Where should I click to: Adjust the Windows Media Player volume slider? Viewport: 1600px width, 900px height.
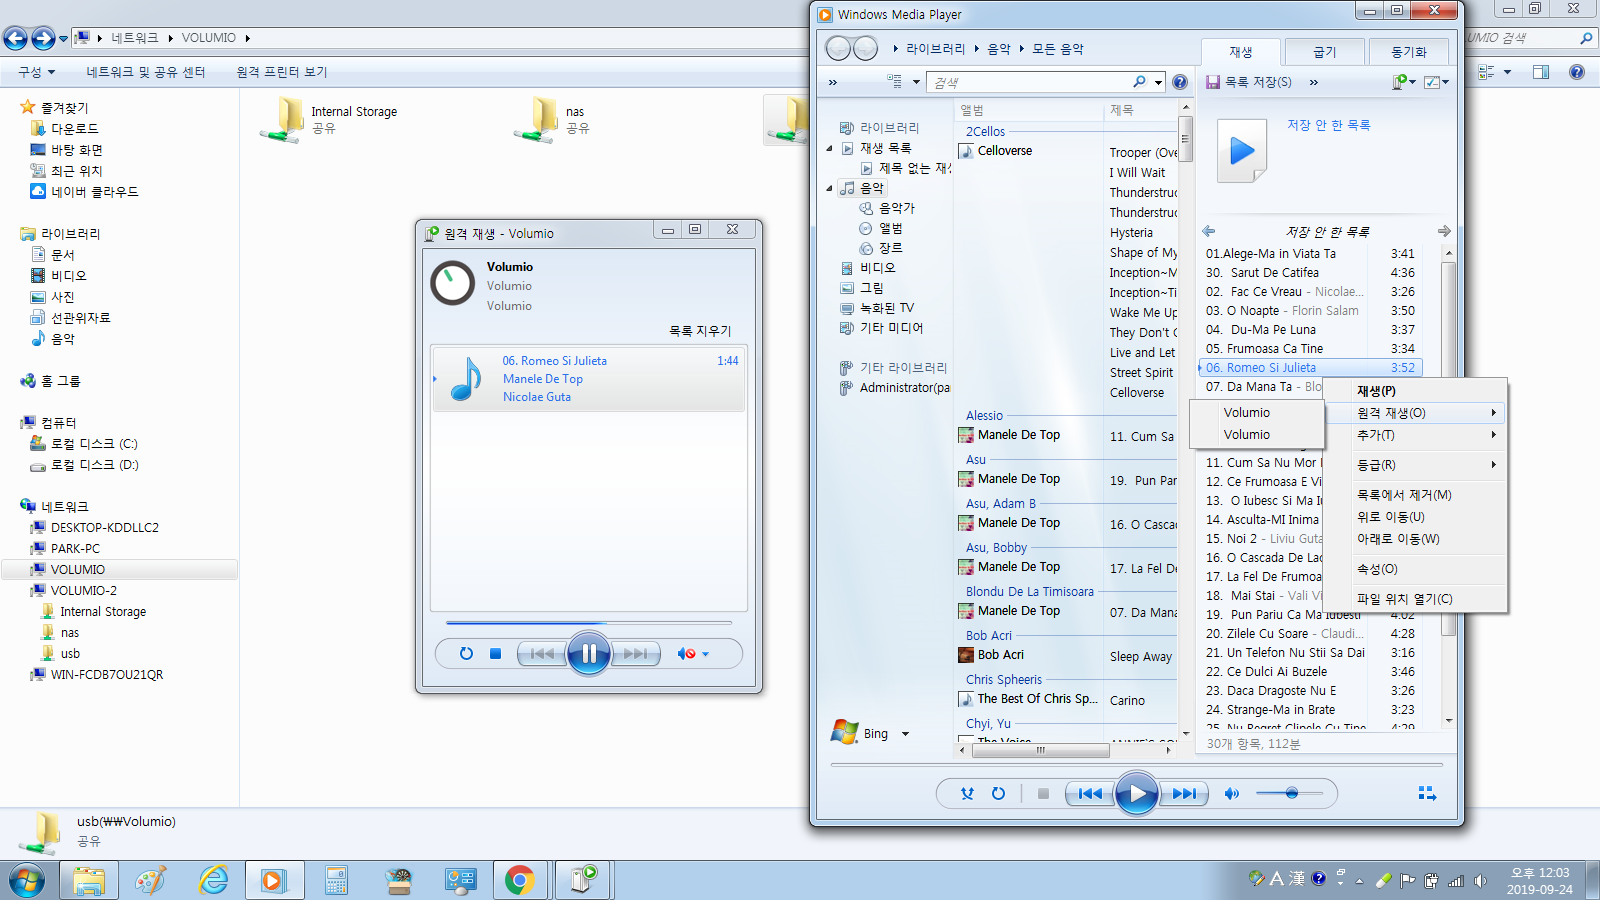1289,793
